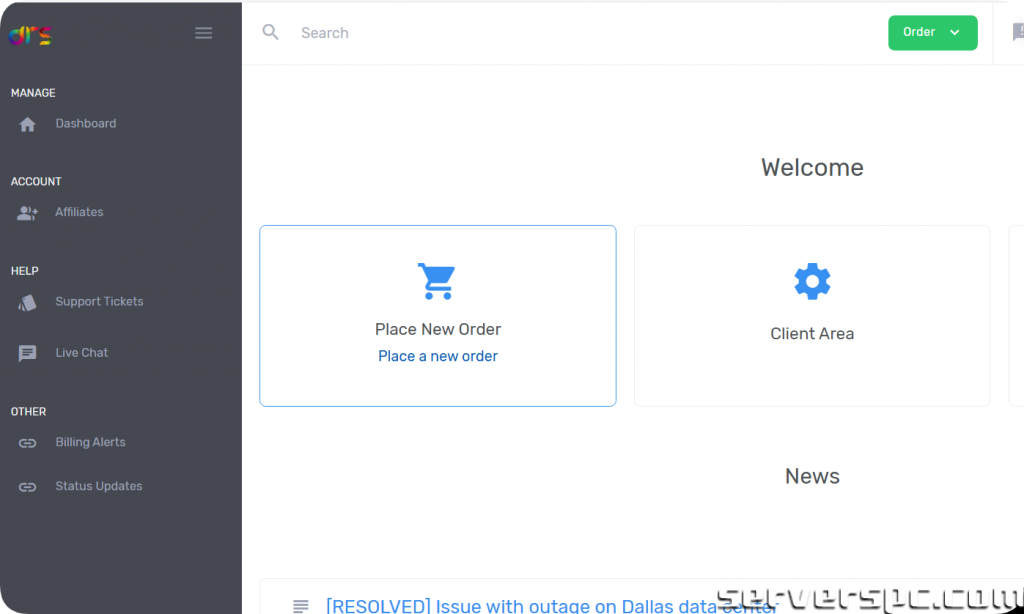Viewport: 1024px width, 614px height.
Task: Click the Dashboard home icon
Action: (x=28, y=124)
